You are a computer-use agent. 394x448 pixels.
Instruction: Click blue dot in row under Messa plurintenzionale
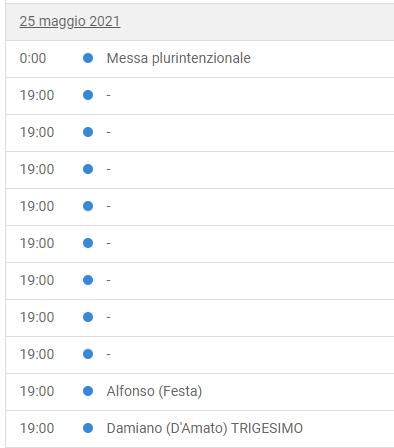[x=88, y=95]
